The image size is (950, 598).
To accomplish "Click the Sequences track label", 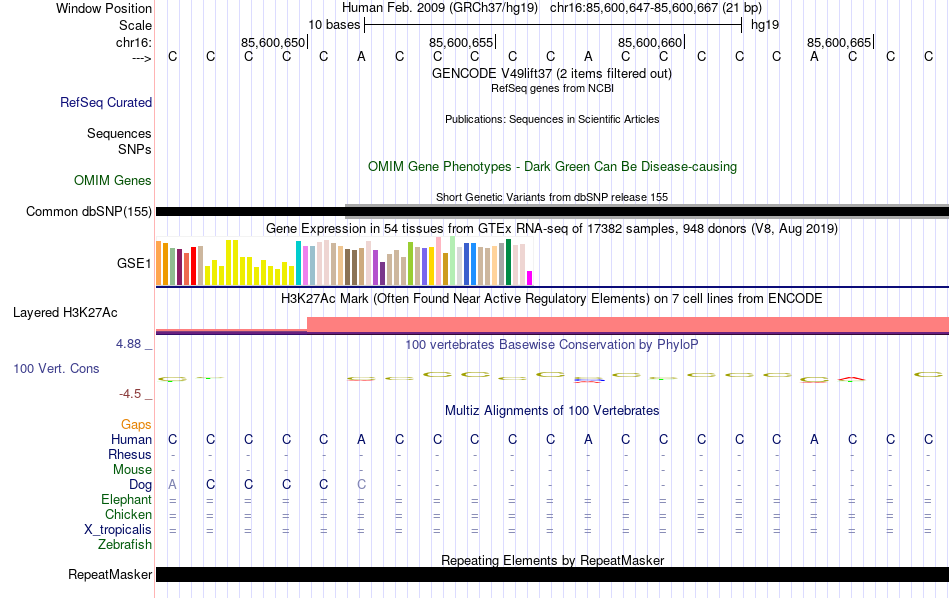I will pos(119,133).
